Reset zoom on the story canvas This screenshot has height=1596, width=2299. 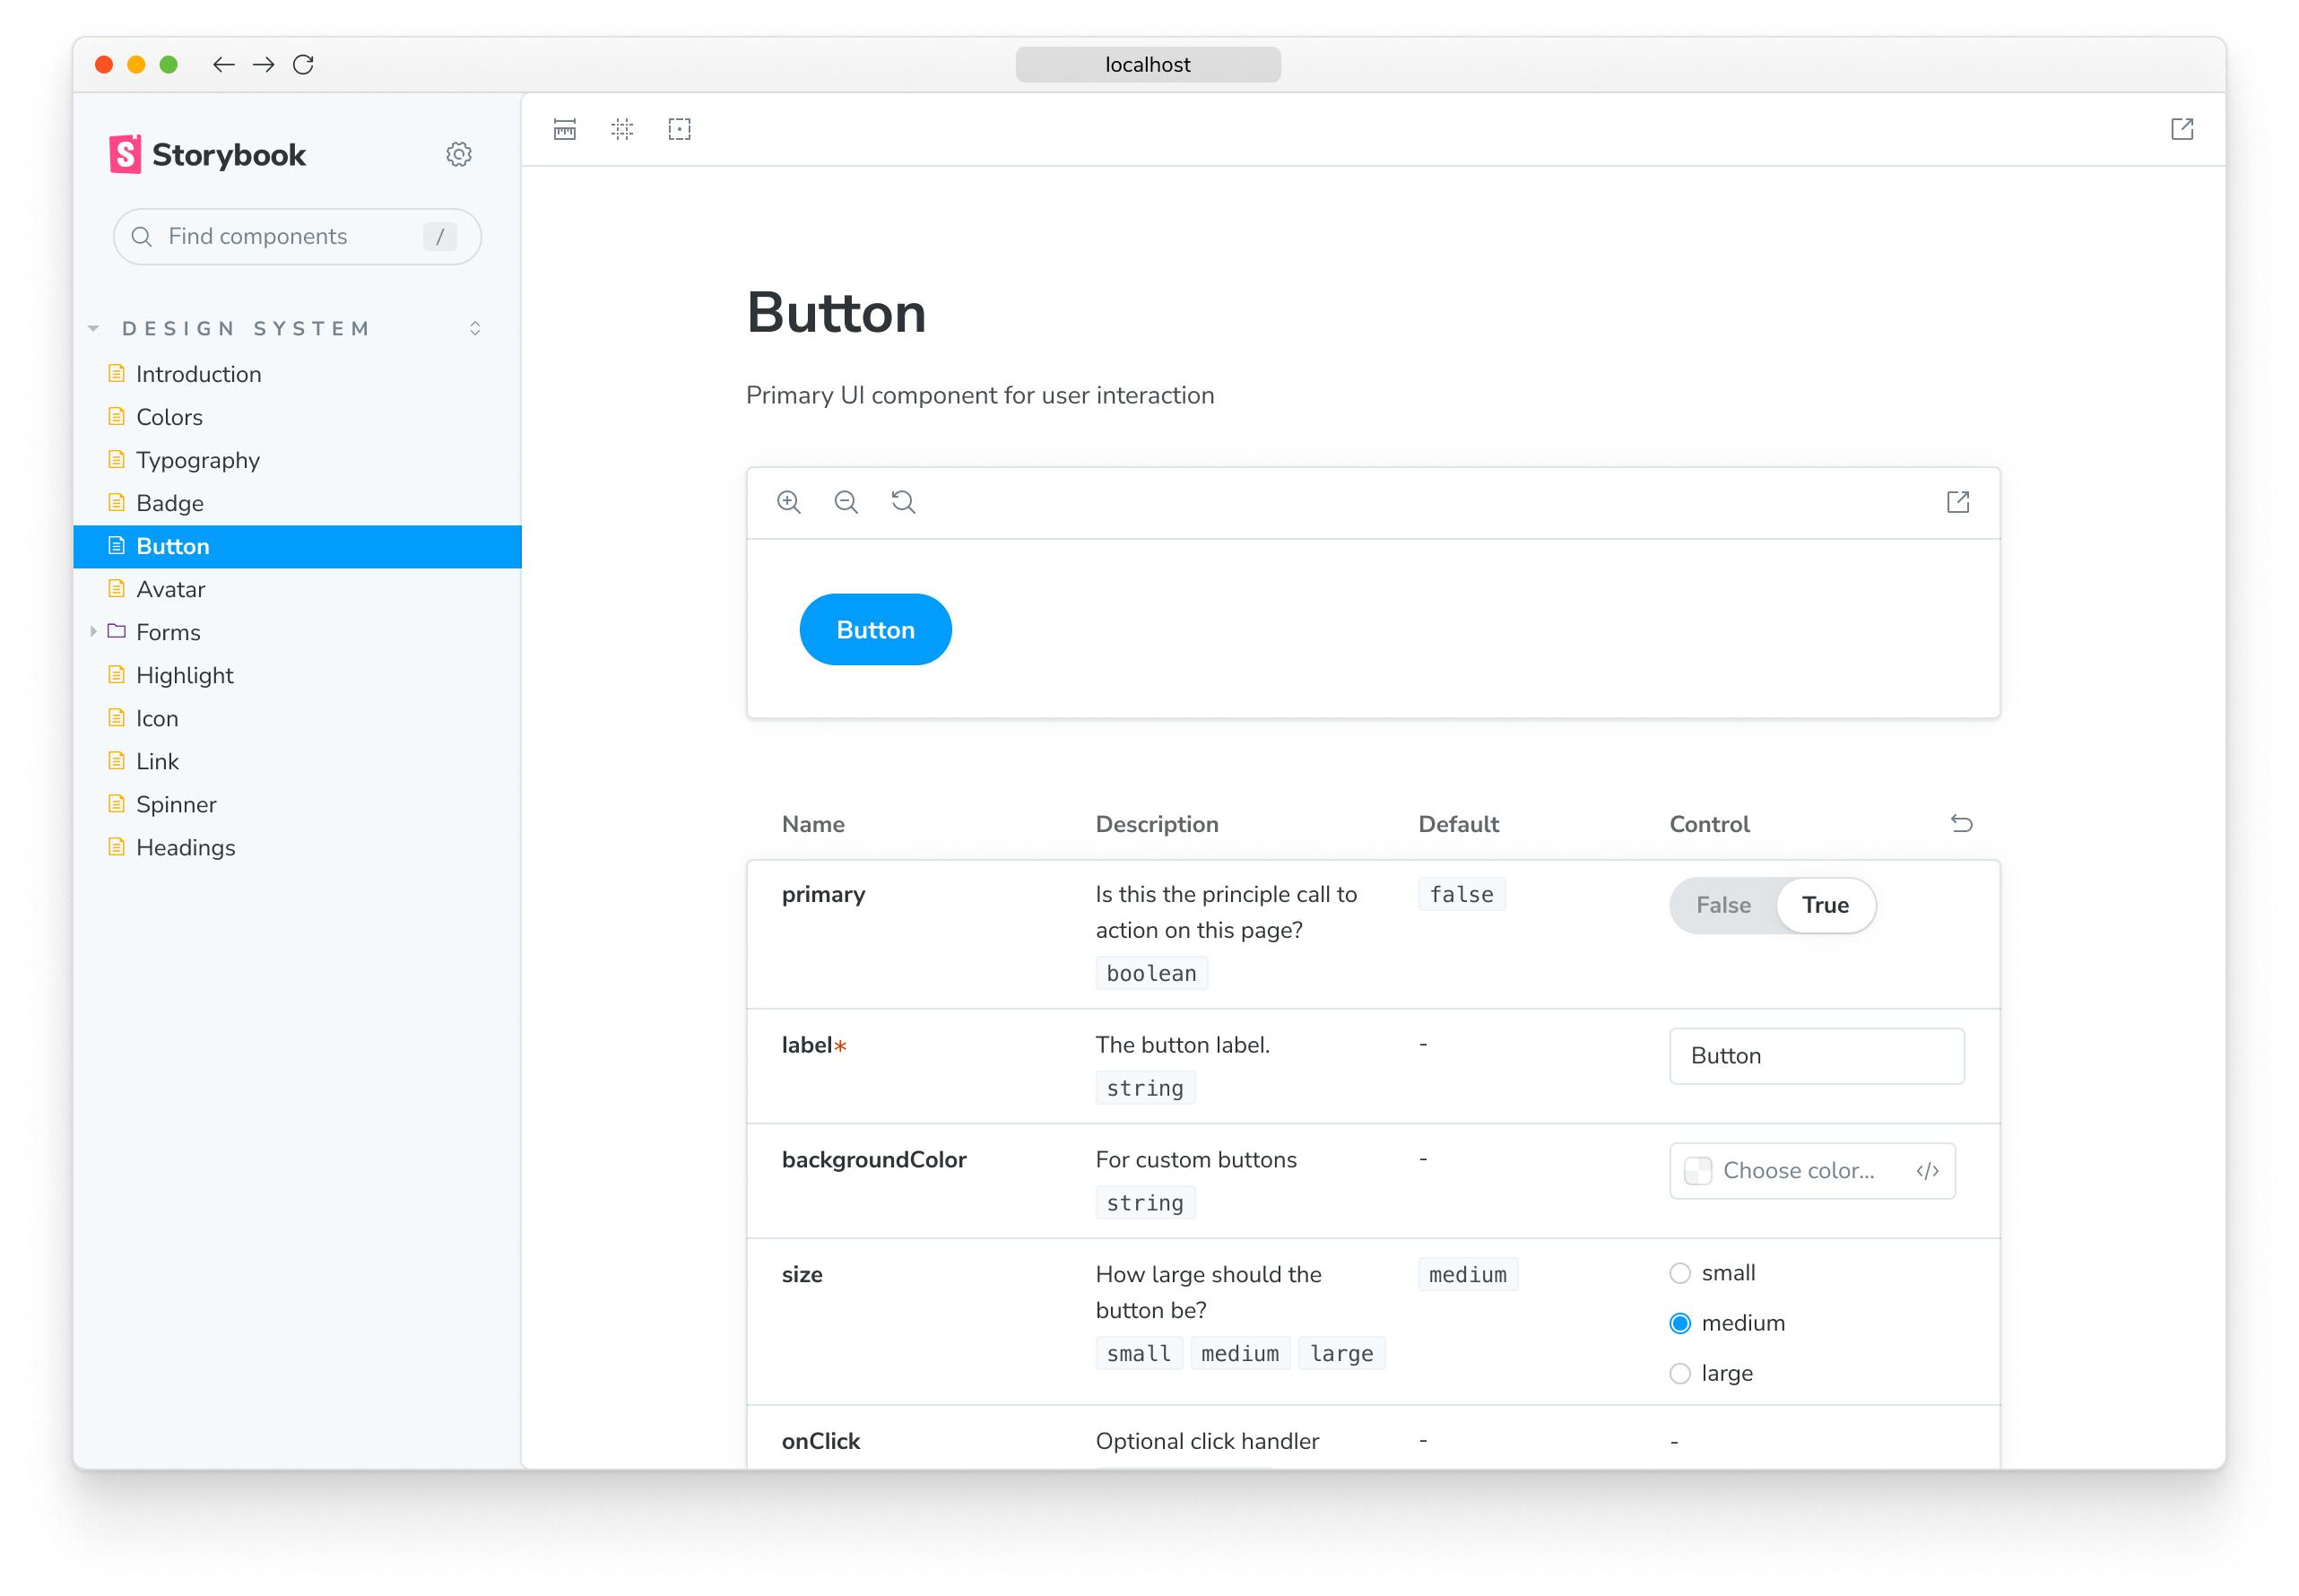pyautogui.click(x=903, y=501)
